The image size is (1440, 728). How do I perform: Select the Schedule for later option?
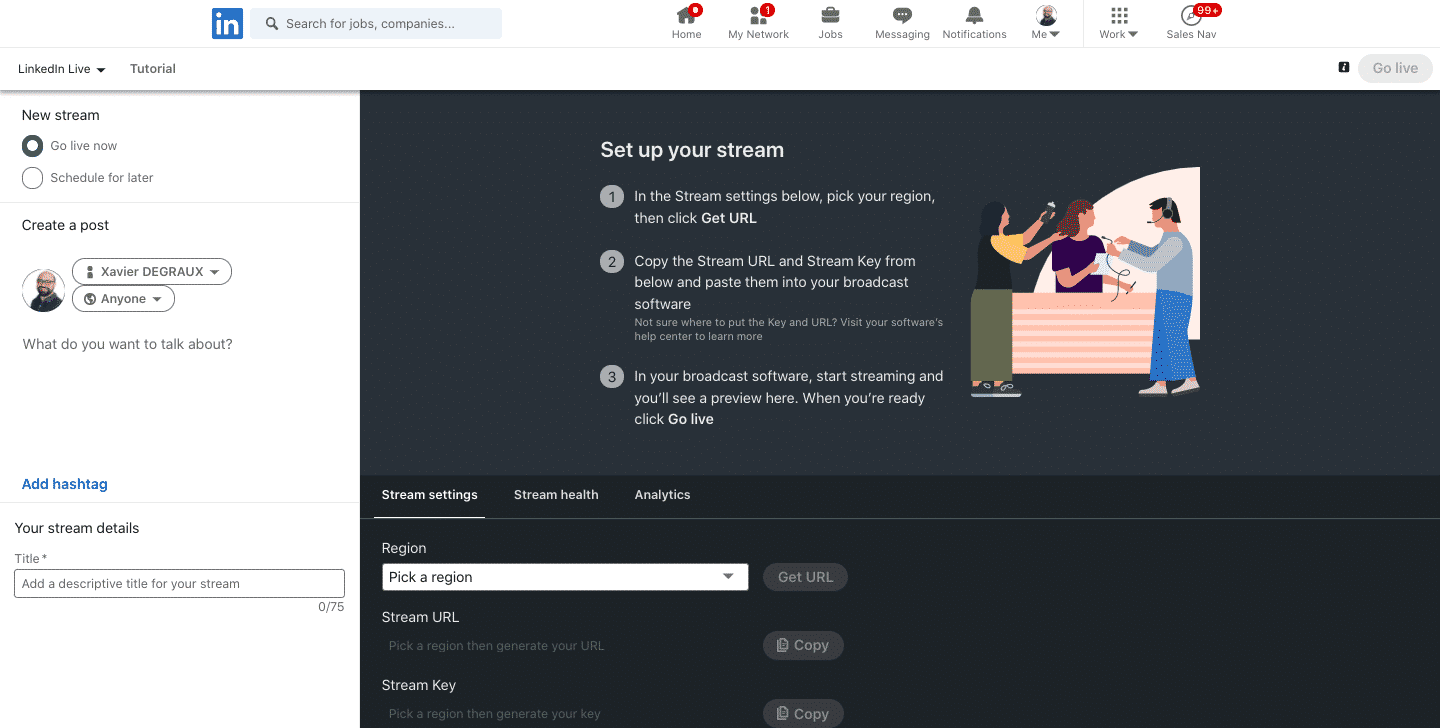[x=33, y=178]
